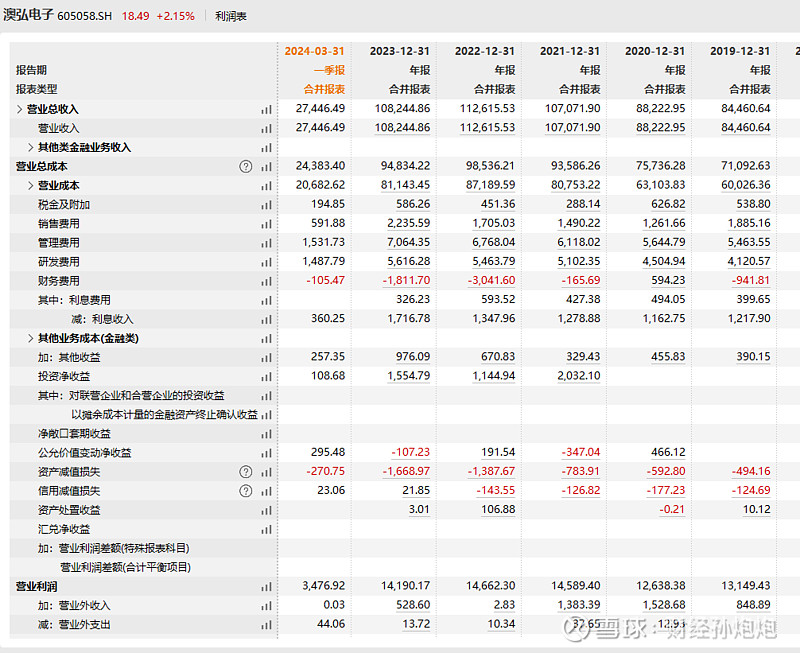The width and height of the screenshot is (800, 653).
Task: Open chart icon for 信用减值损失 row
Action: pos(266,491)
